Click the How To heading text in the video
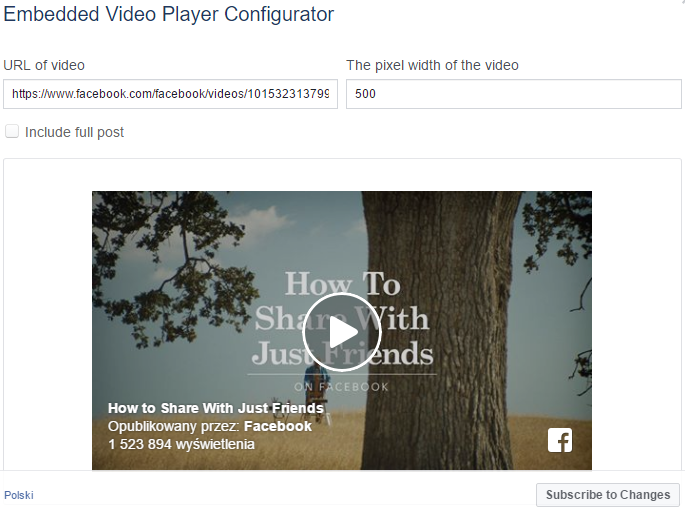The image size is (685, 512). click(x=342, y=284)
